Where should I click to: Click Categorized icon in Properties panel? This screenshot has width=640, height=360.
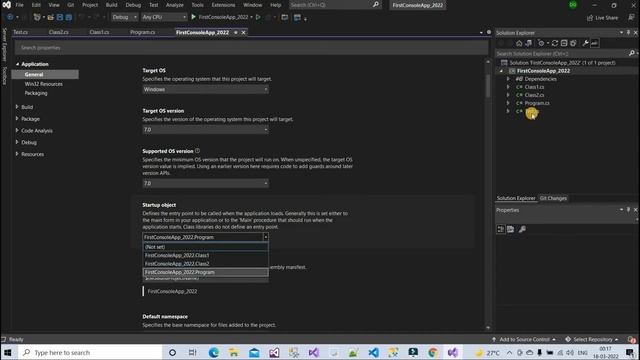click(x=501, y=229)
